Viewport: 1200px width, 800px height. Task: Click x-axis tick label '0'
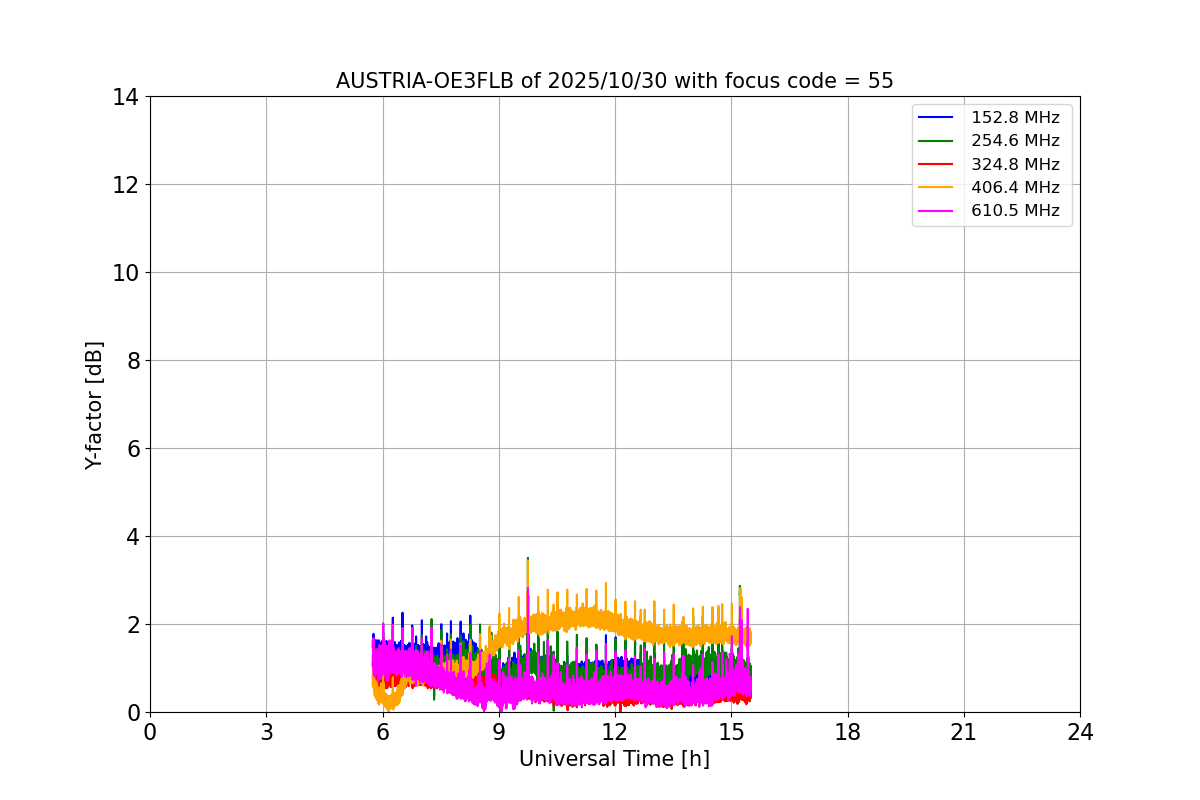150,732
